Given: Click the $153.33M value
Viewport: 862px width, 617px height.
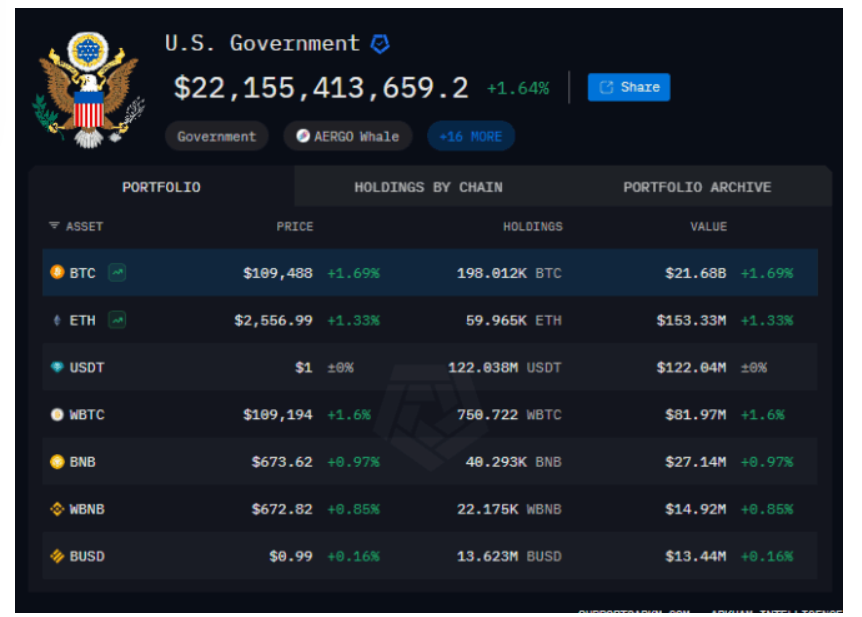Looking at the screenshot, I should [692, 321].
